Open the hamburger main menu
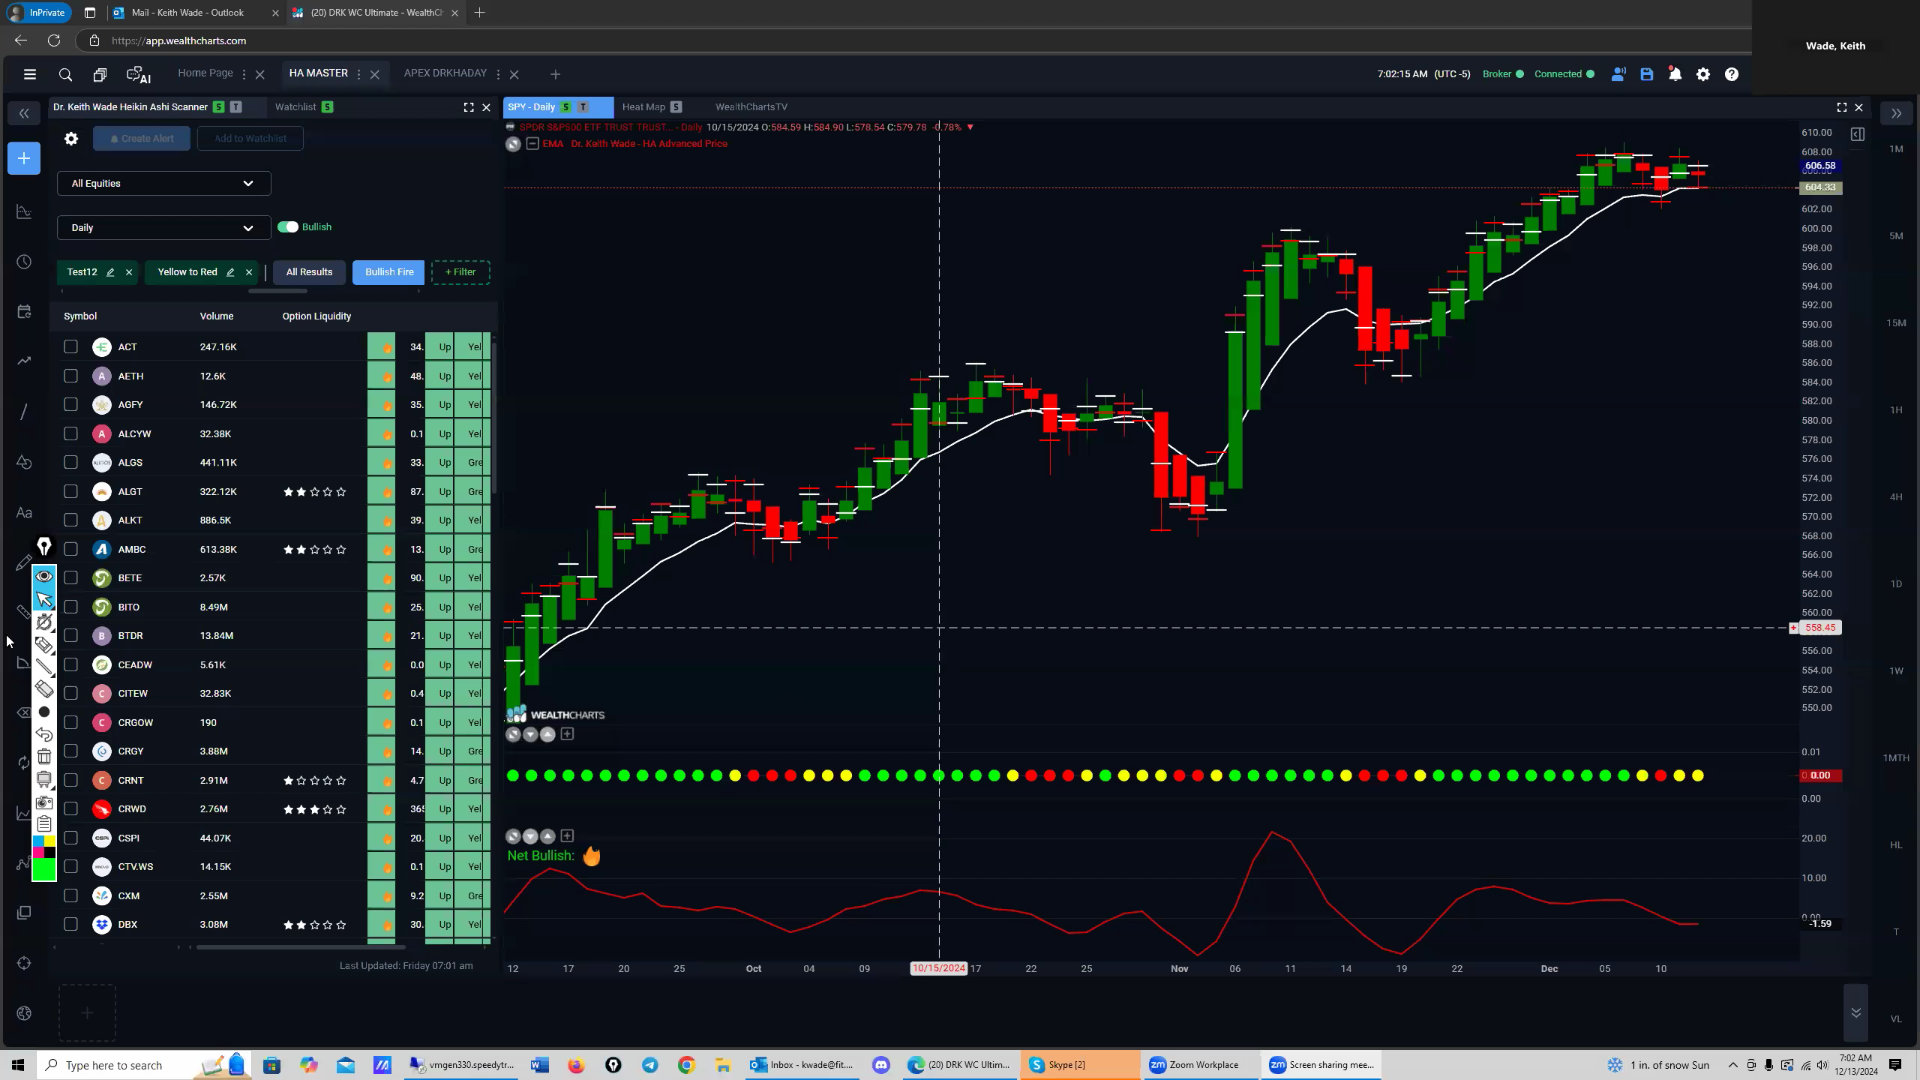This screenshot has height=1080, width=1920. click(x=30, y=74)
